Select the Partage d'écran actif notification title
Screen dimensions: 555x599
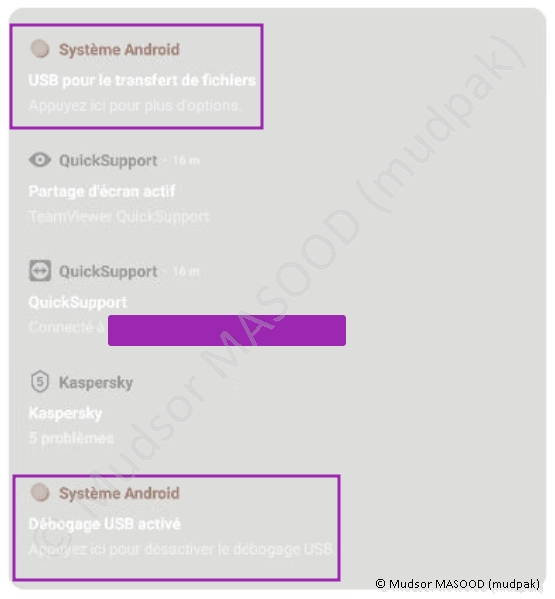pyautogui.click(x=102, y=191)
